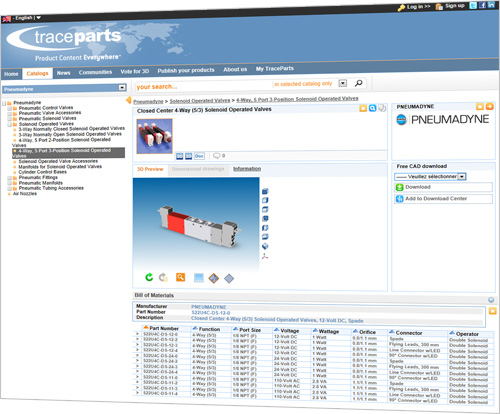Click the isometric view cube icon above axes

click(x=265, y=246)
